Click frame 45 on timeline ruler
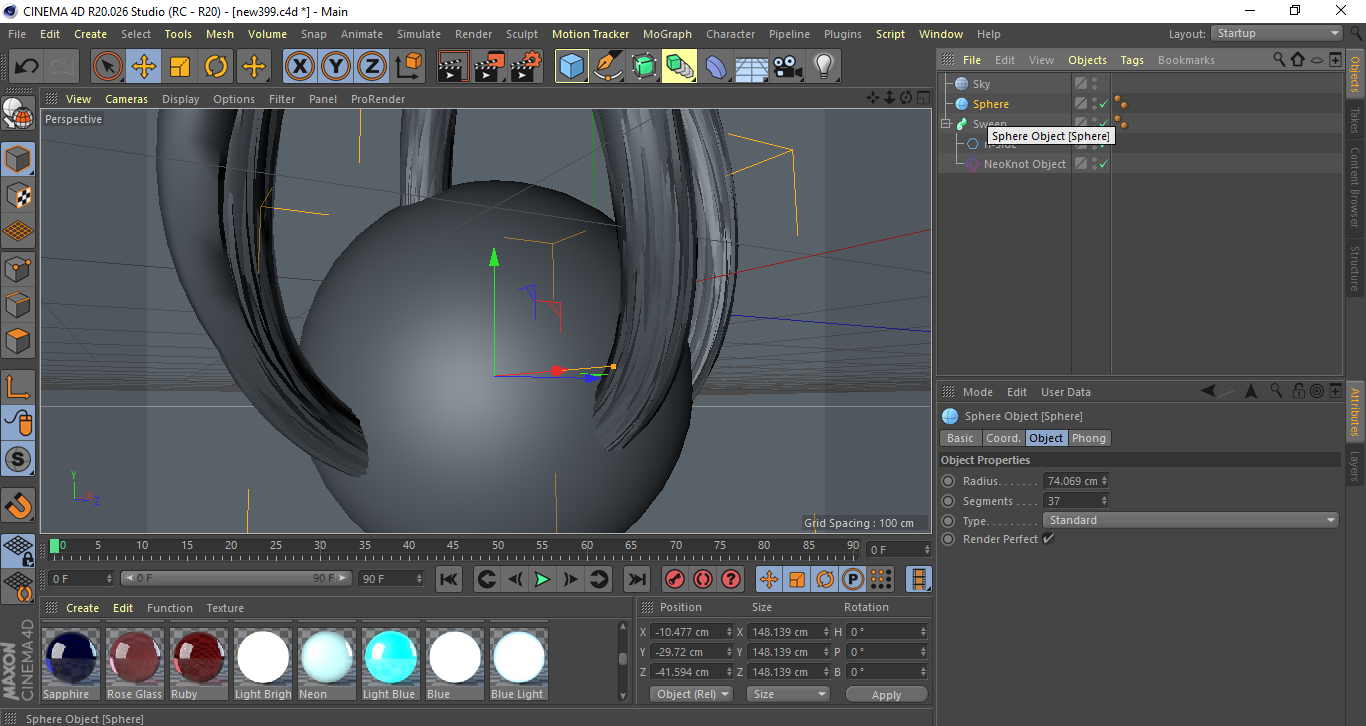This screenshot has height=726, width=1366. coord(453,546)
